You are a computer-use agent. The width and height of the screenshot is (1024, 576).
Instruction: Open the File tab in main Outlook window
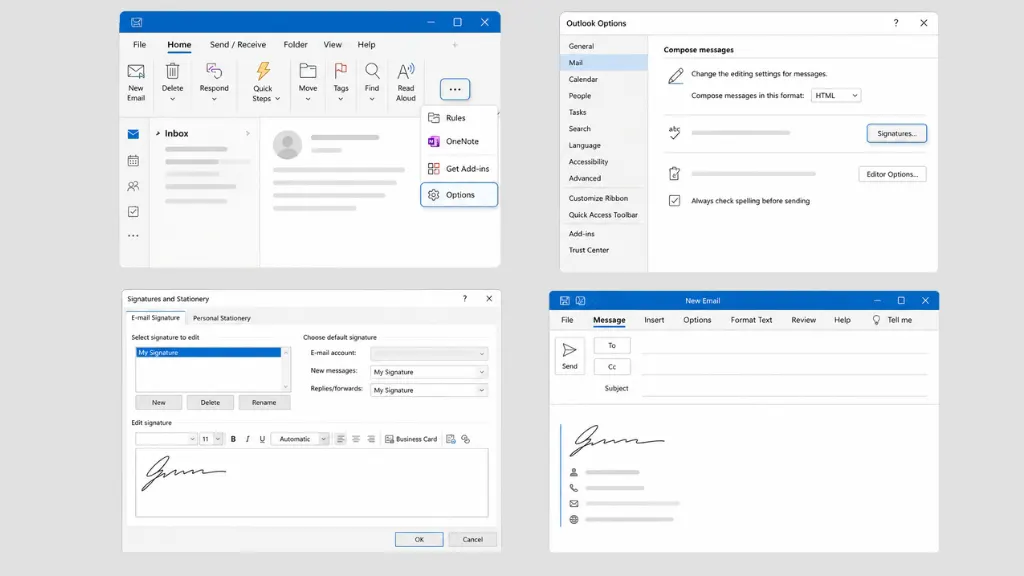[140, 45]
